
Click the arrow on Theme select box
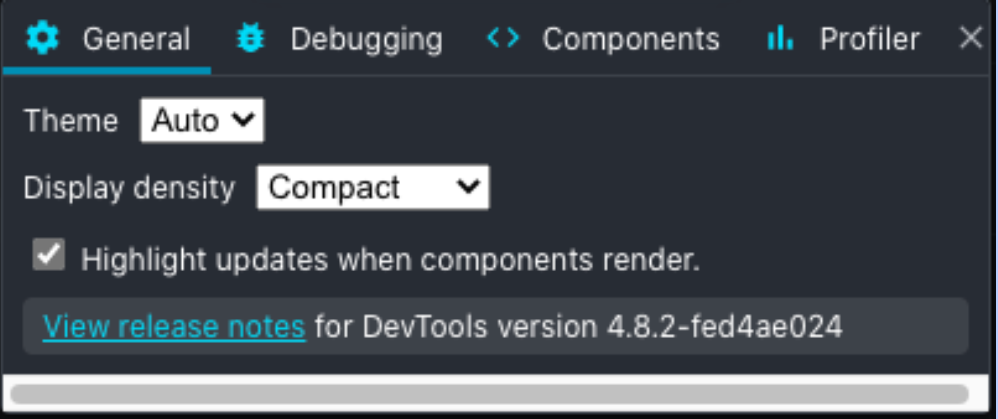pos(242,120)
